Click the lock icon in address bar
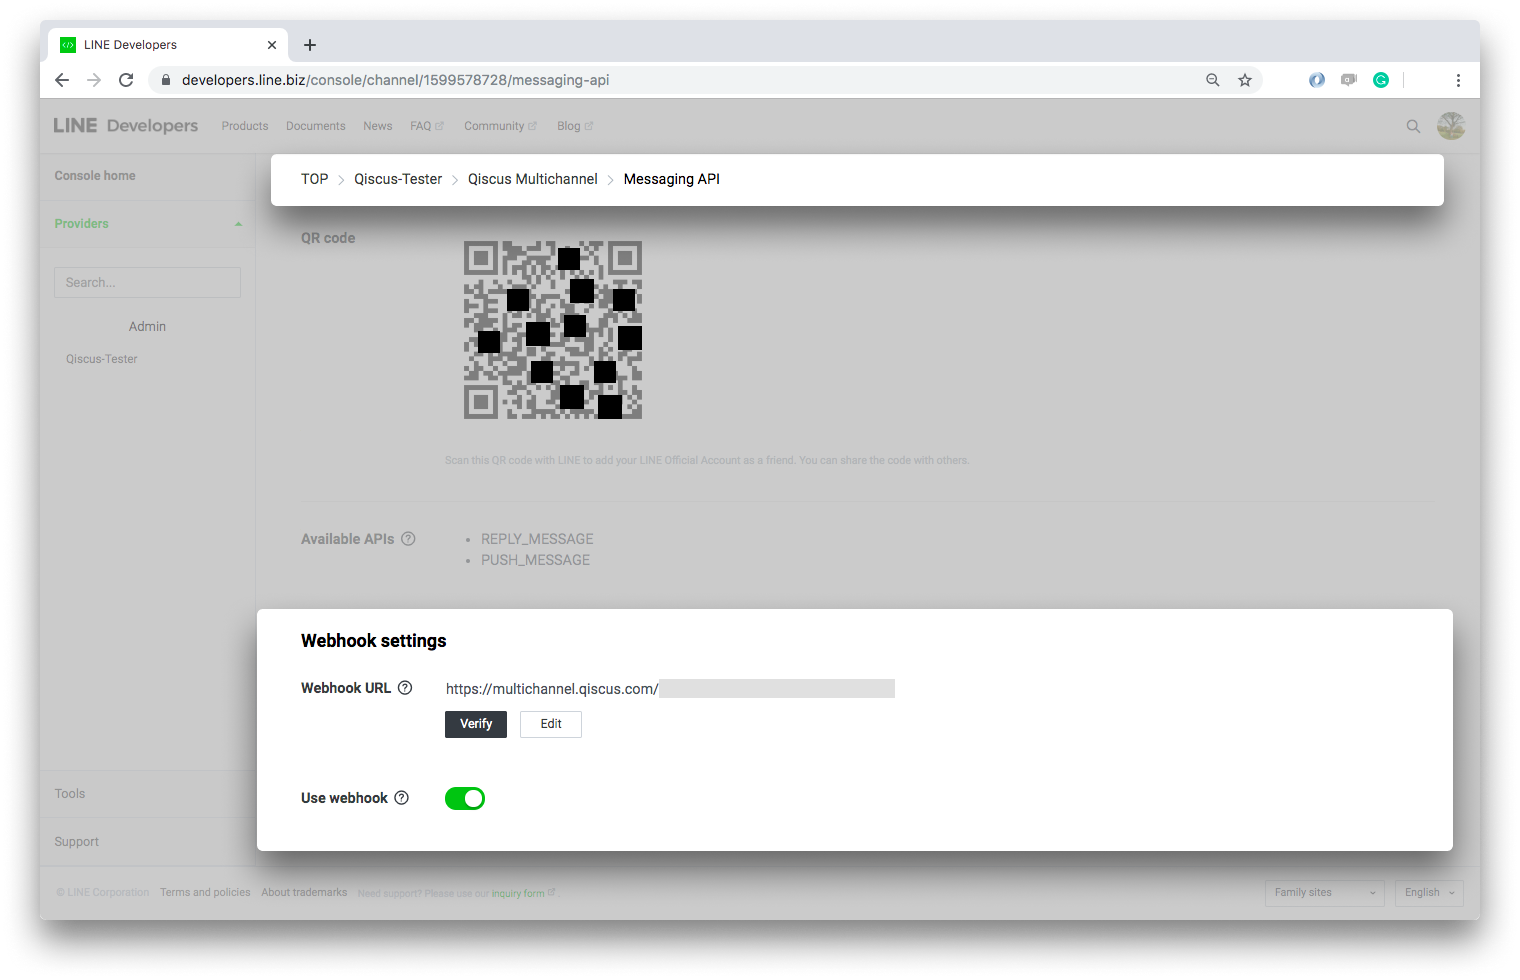The image size is (1520, 980). (x=166, y=80)
